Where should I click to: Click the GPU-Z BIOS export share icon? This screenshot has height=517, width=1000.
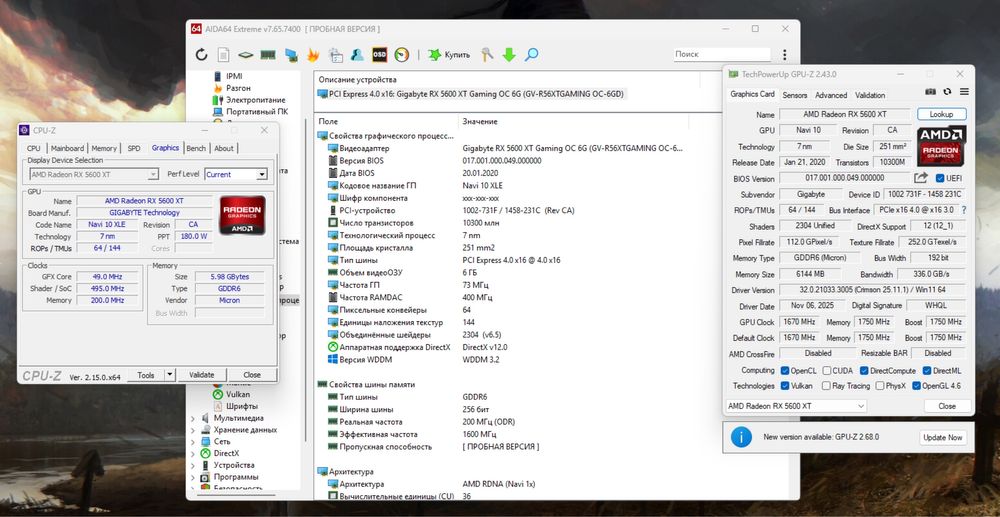point(920,178)
